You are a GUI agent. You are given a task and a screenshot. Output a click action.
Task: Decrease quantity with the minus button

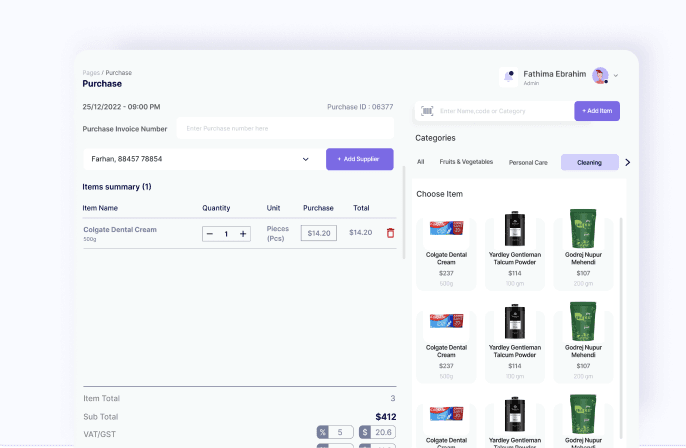210,234
